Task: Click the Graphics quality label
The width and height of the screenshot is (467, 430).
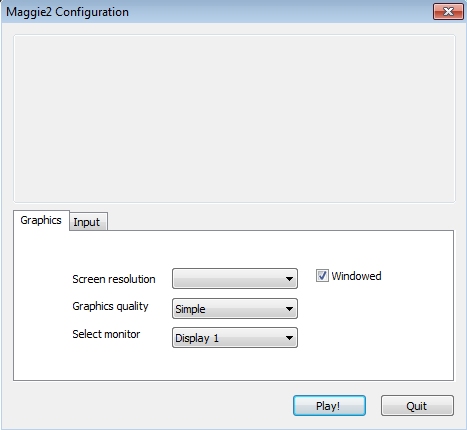Action: tap(110, 306)
